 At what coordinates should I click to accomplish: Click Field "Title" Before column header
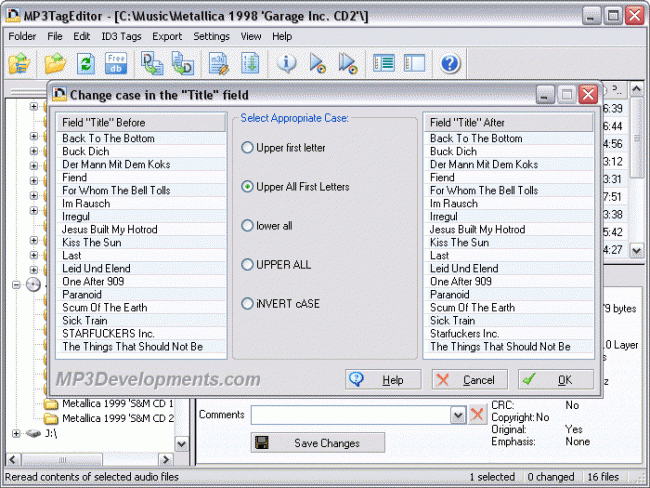[141, 122]
